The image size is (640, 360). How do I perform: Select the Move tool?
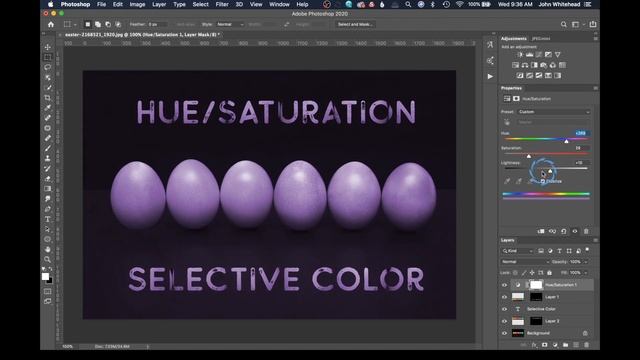48,47
